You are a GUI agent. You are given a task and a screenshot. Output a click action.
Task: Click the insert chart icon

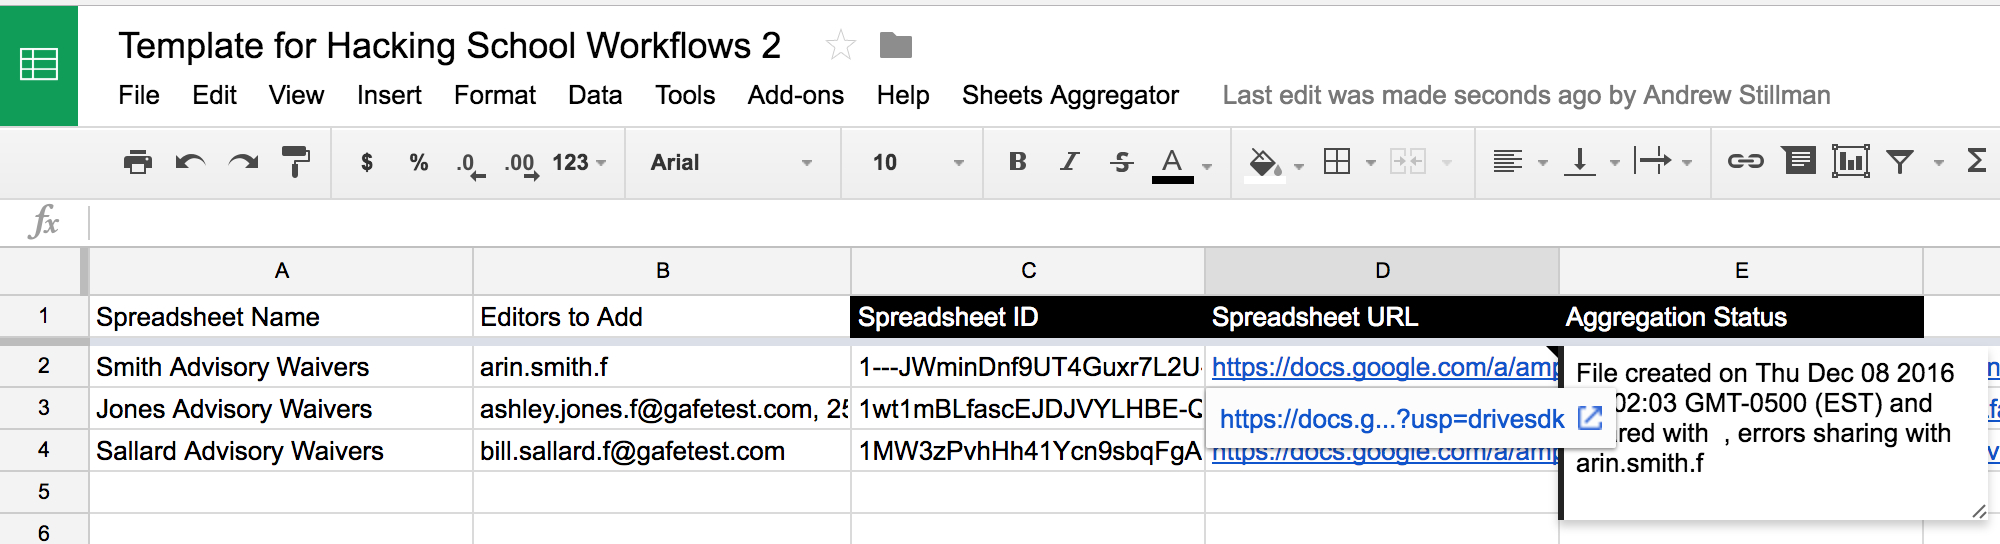[x=1850, y=162]
